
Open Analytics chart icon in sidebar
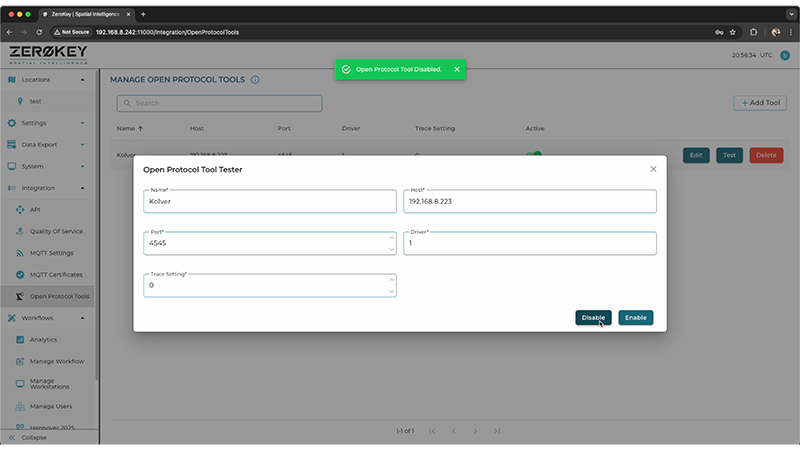point(20,339)
